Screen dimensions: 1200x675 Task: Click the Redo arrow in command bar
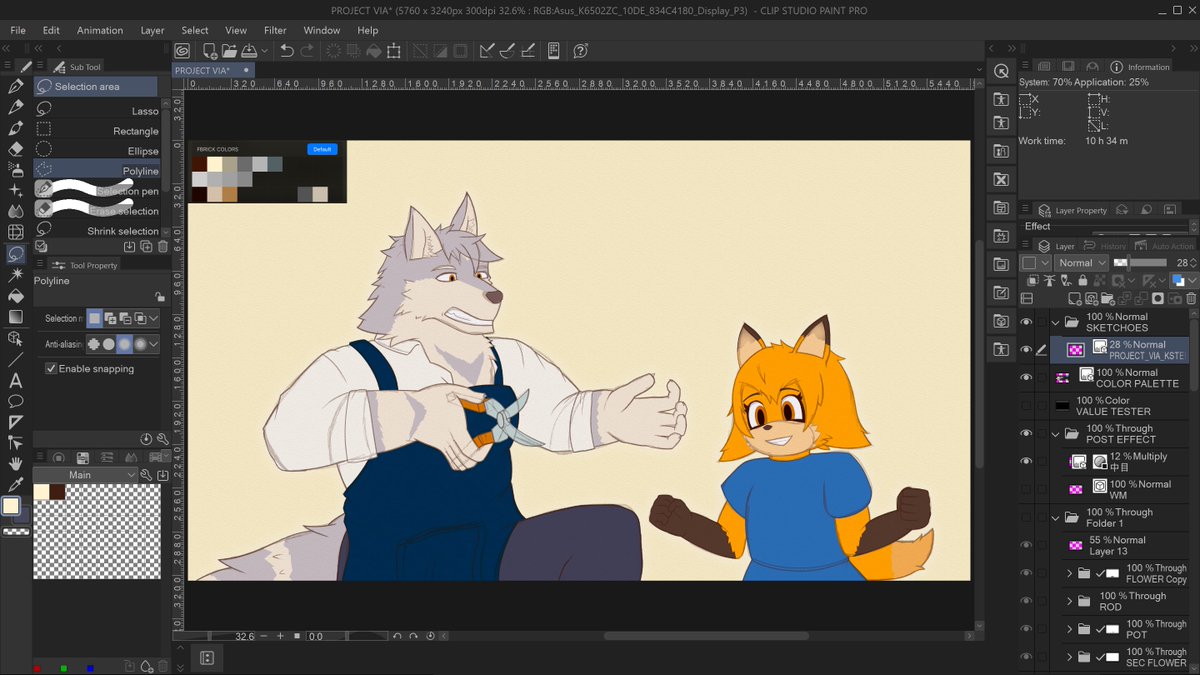pos(306,51)
